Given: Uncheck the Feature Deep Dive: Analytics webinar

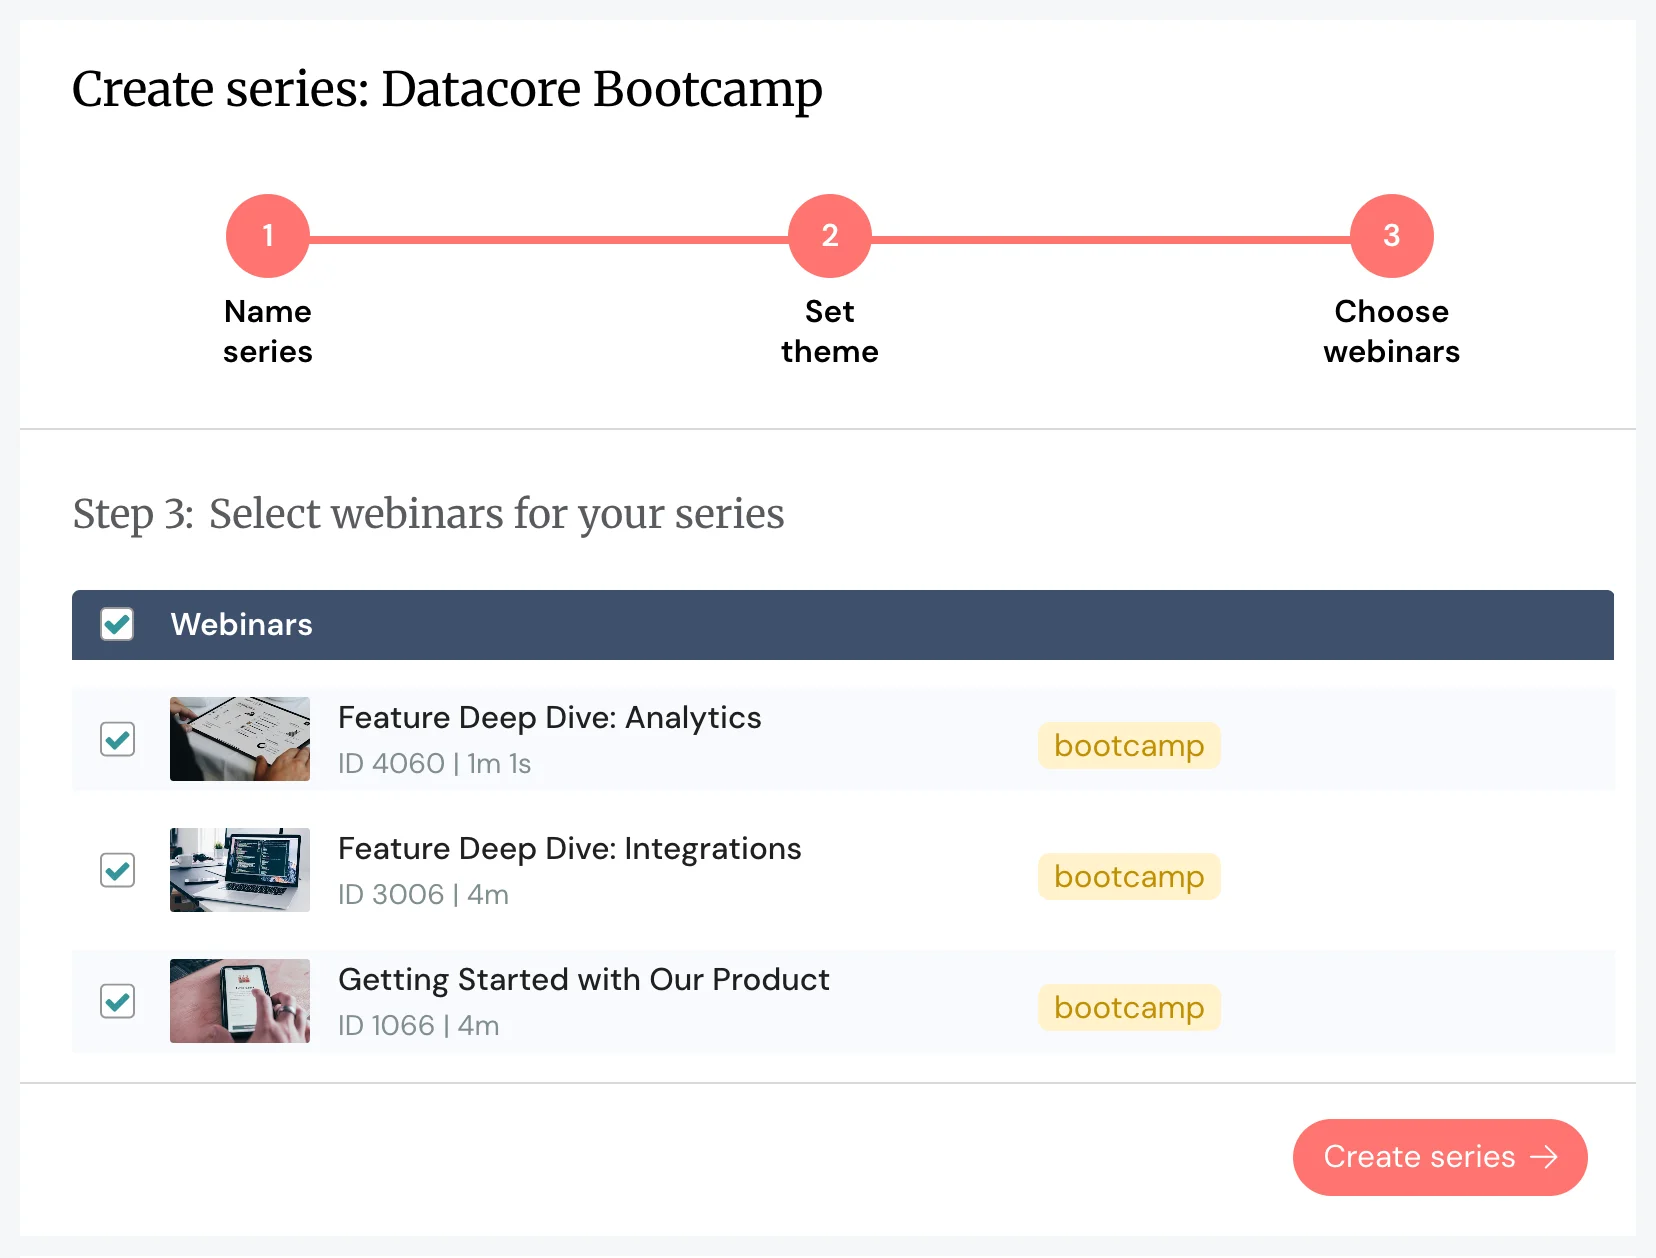Looking at the screenshot, I should 117,739.
